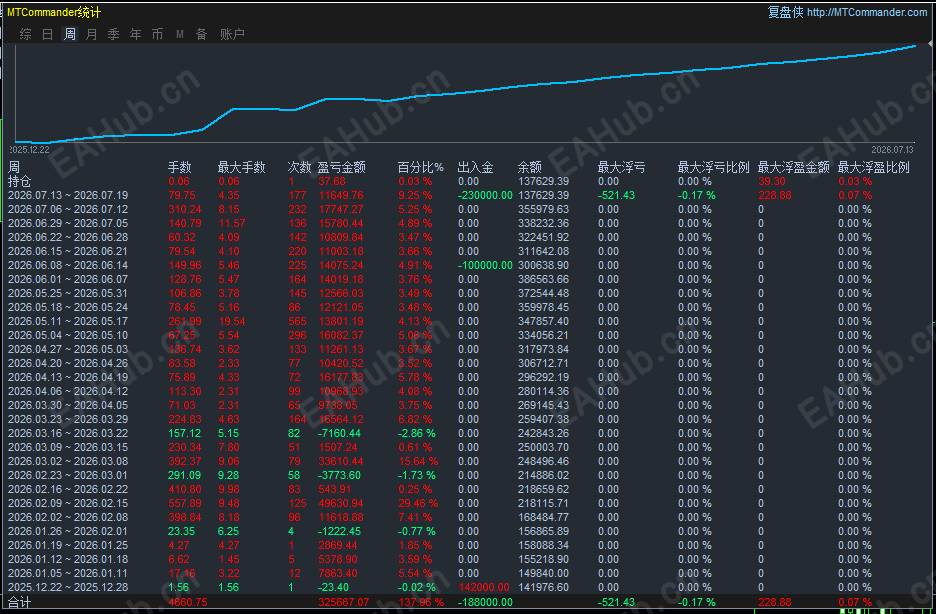Image resolution: width=936 pixels, height=614 pixels.
Task: Click the 49630.94 profit value
Action: tap(341, 504)
